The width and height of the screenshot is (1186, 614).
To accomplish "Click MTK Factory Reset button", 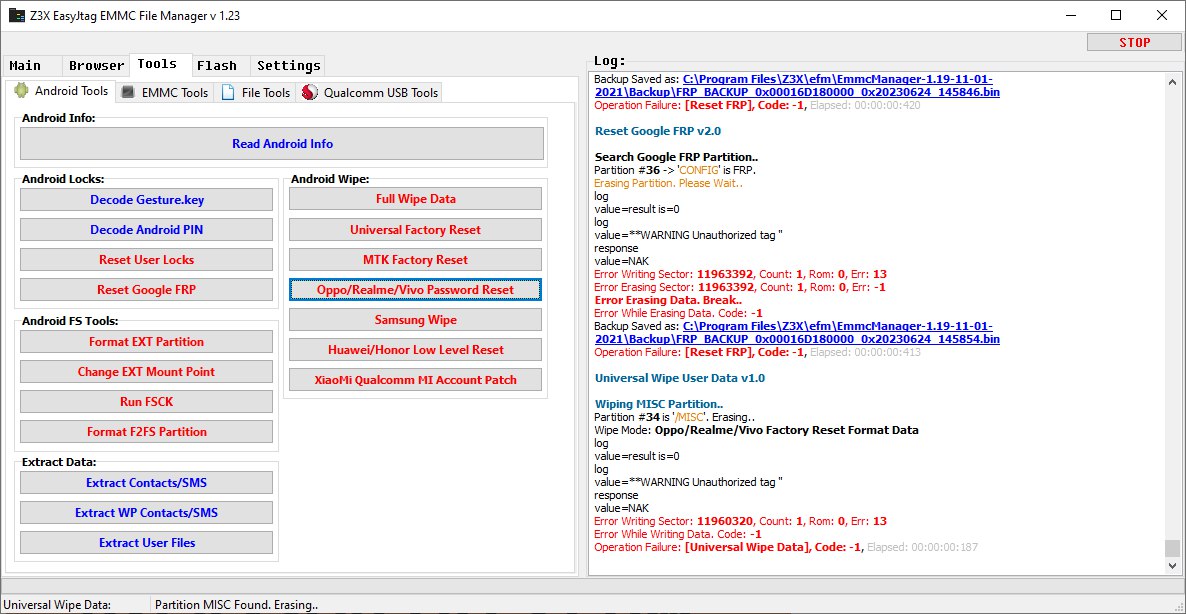I will (416, 259).
